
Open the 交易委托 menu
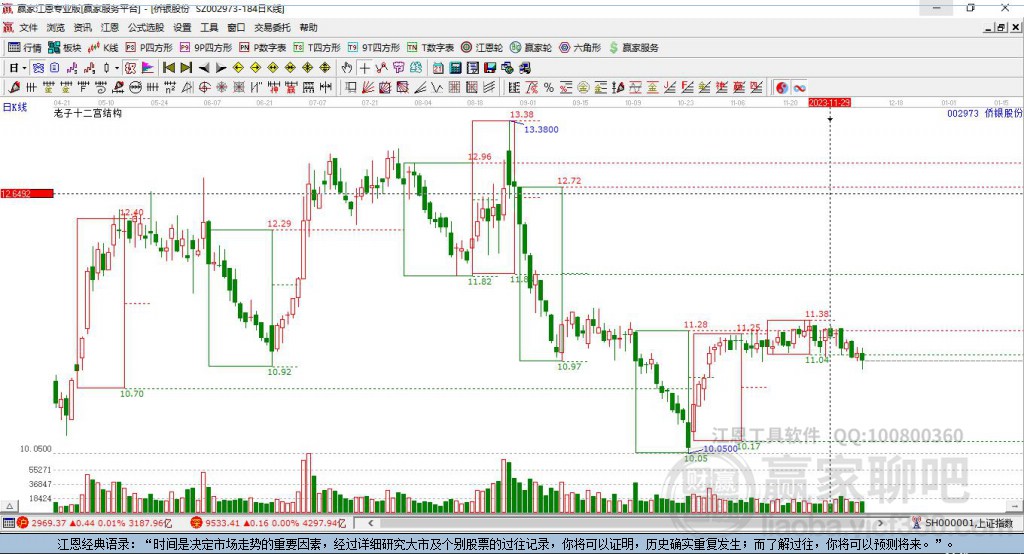coord(272,27)
